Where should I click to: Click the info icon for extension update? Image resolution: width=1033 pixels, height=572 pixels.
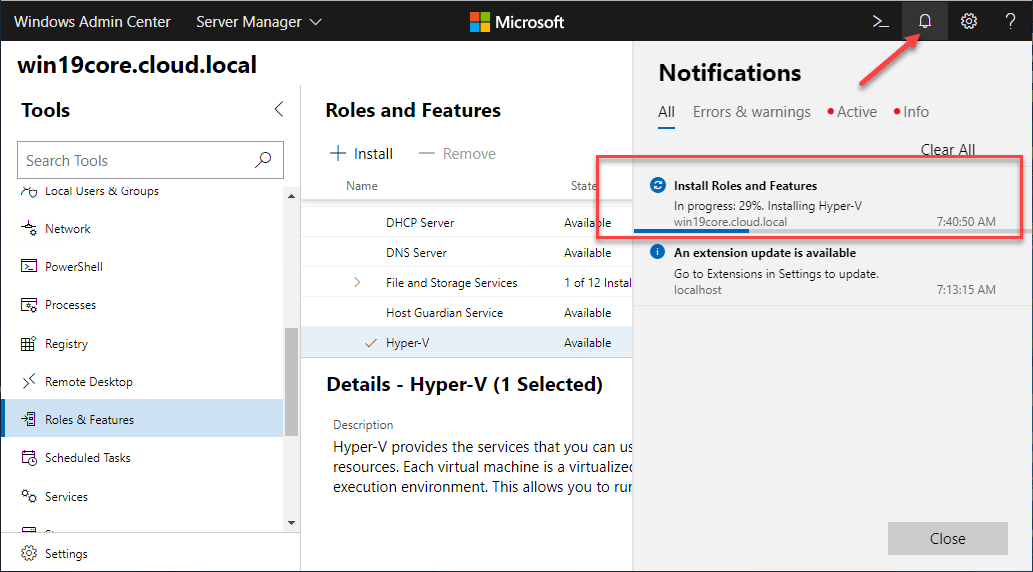pos(657,252)
